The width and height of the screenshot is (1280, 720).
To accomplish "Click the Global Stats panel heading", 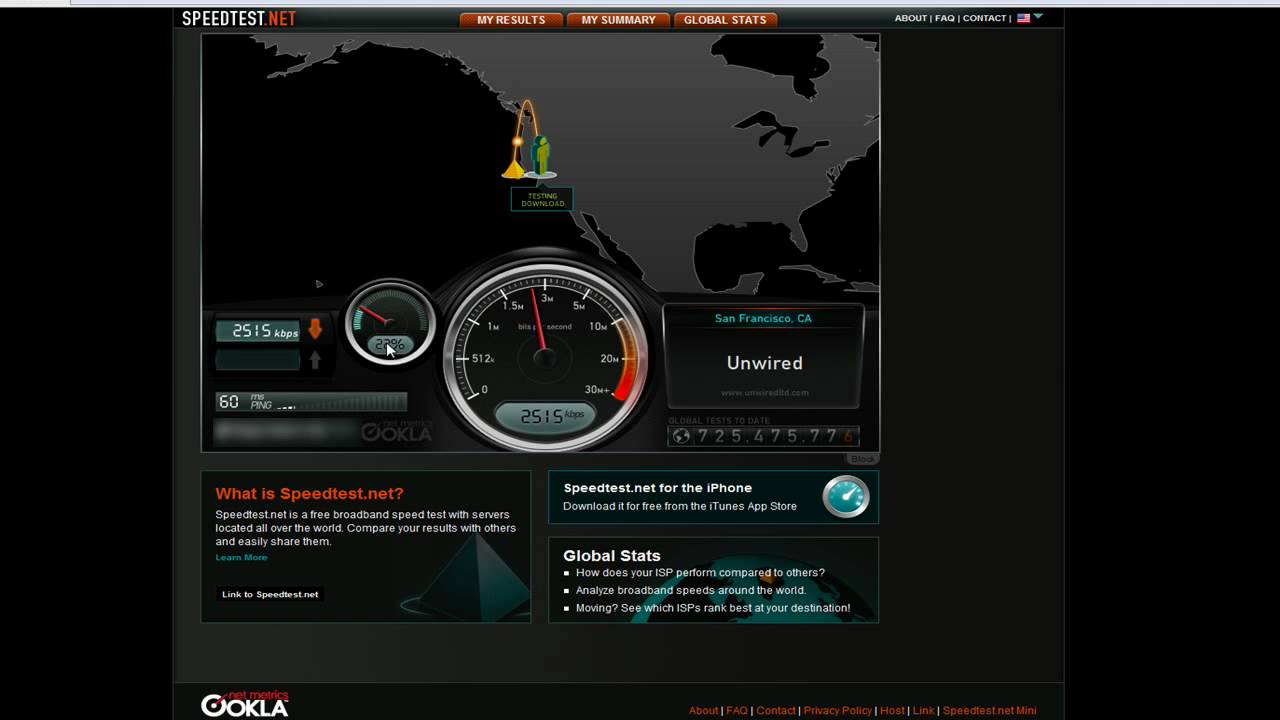I will (x=611, y=555).
